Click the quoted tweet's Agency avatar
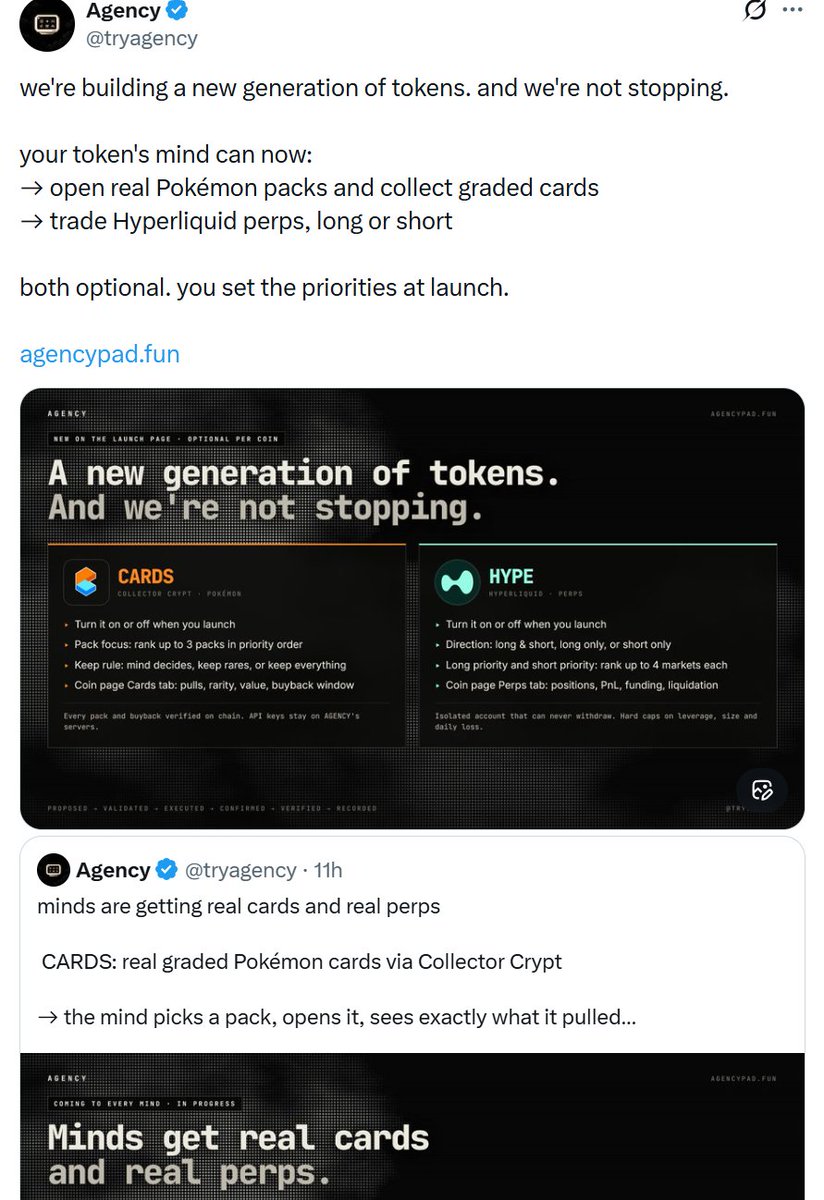 coord(53,870)
